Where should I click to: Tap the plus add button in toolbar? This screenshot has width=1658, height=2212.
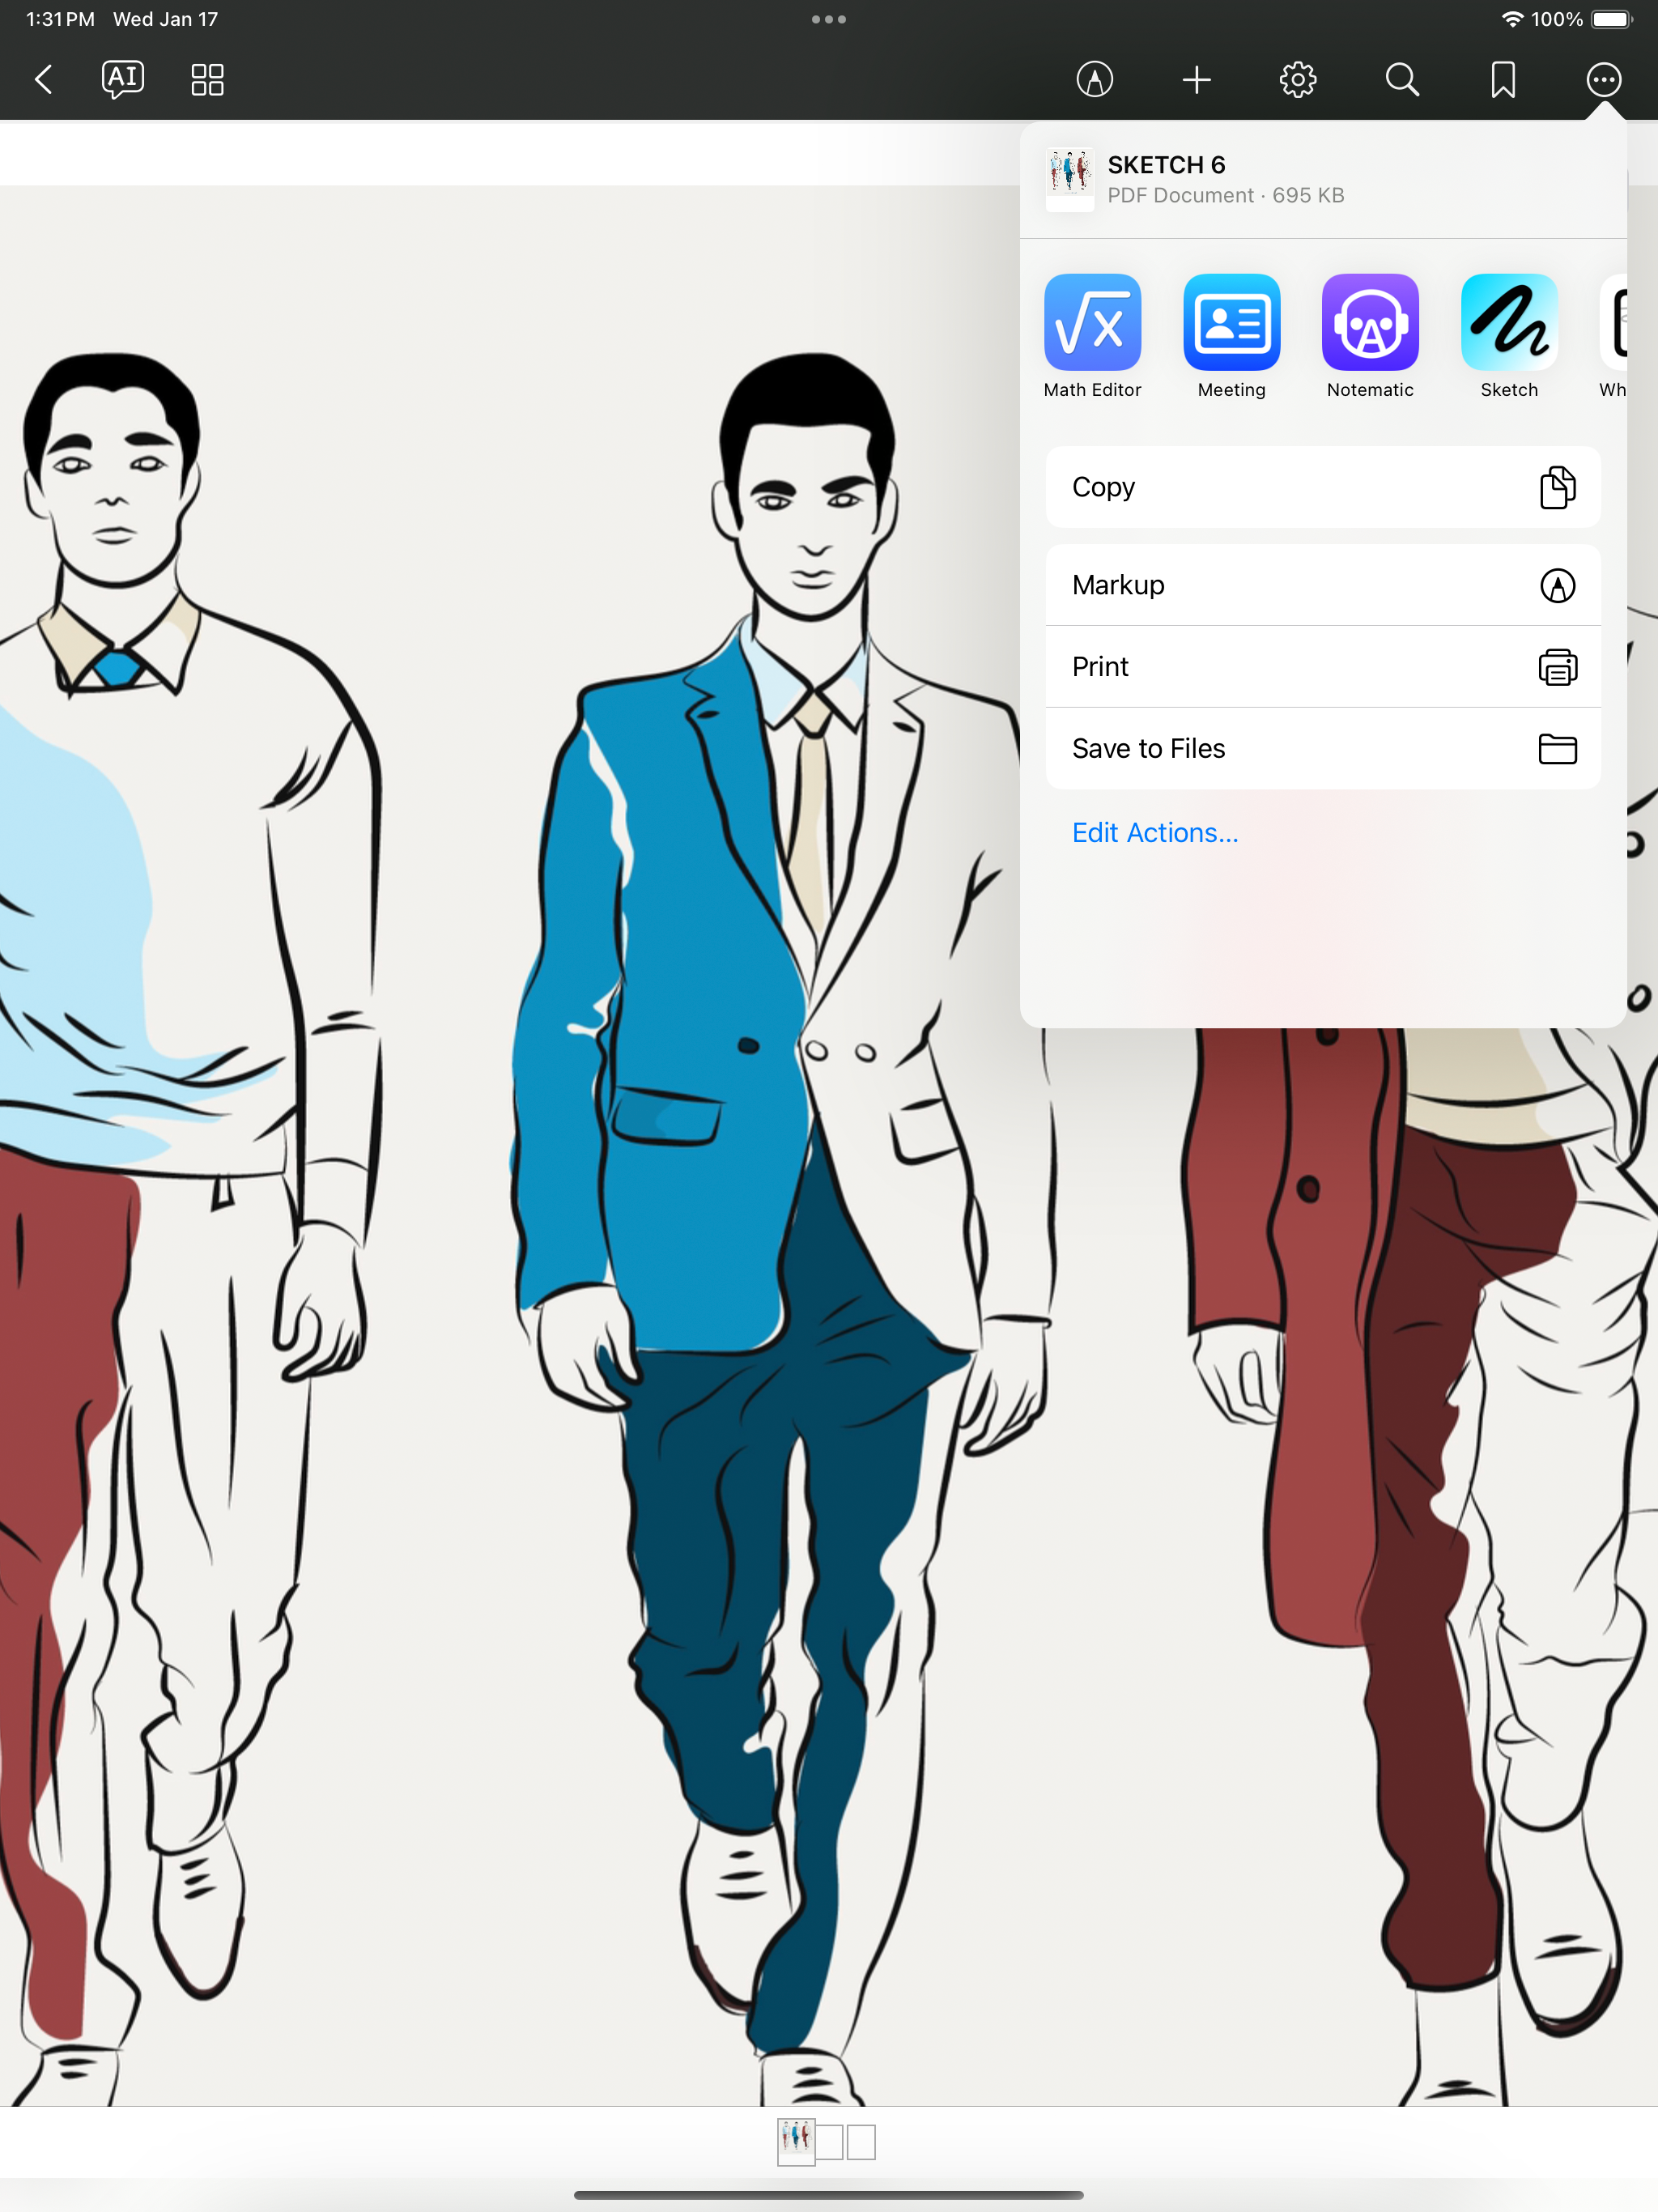point(1196,79)
